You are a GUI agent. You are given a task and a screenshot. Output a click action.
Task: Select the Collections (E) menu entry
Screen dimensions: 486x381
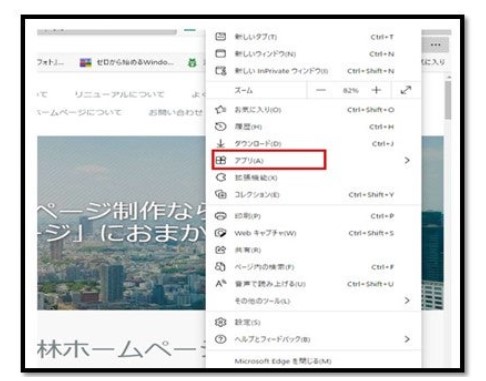[x=313, y=194]
